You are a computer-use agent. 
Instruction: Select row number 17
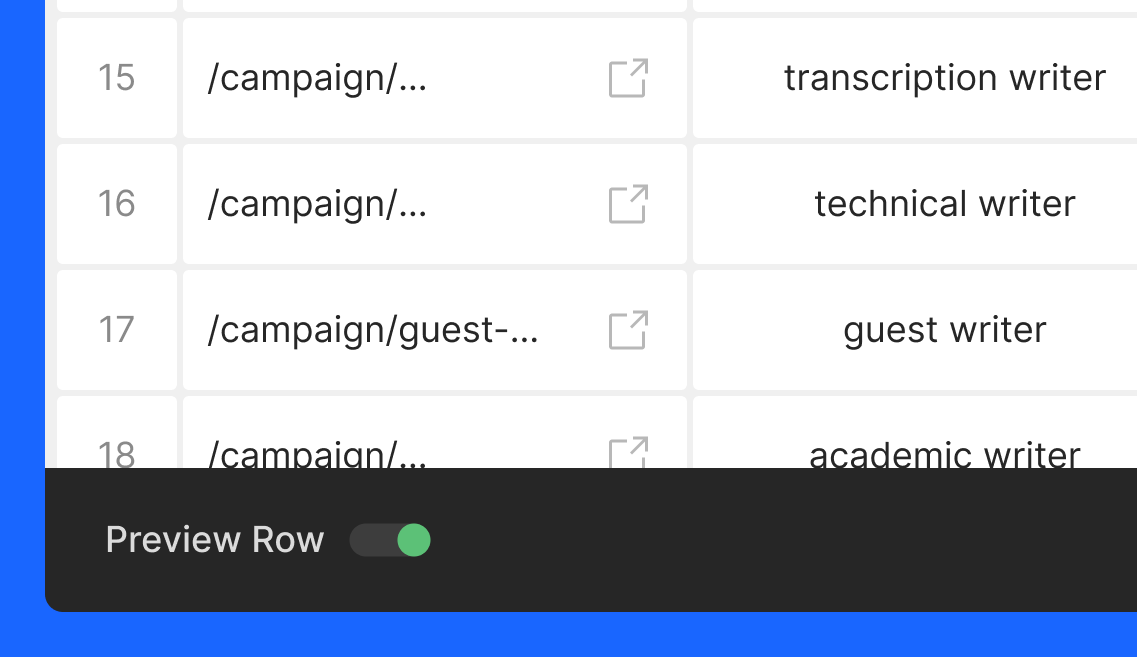[x=117, y=330]
